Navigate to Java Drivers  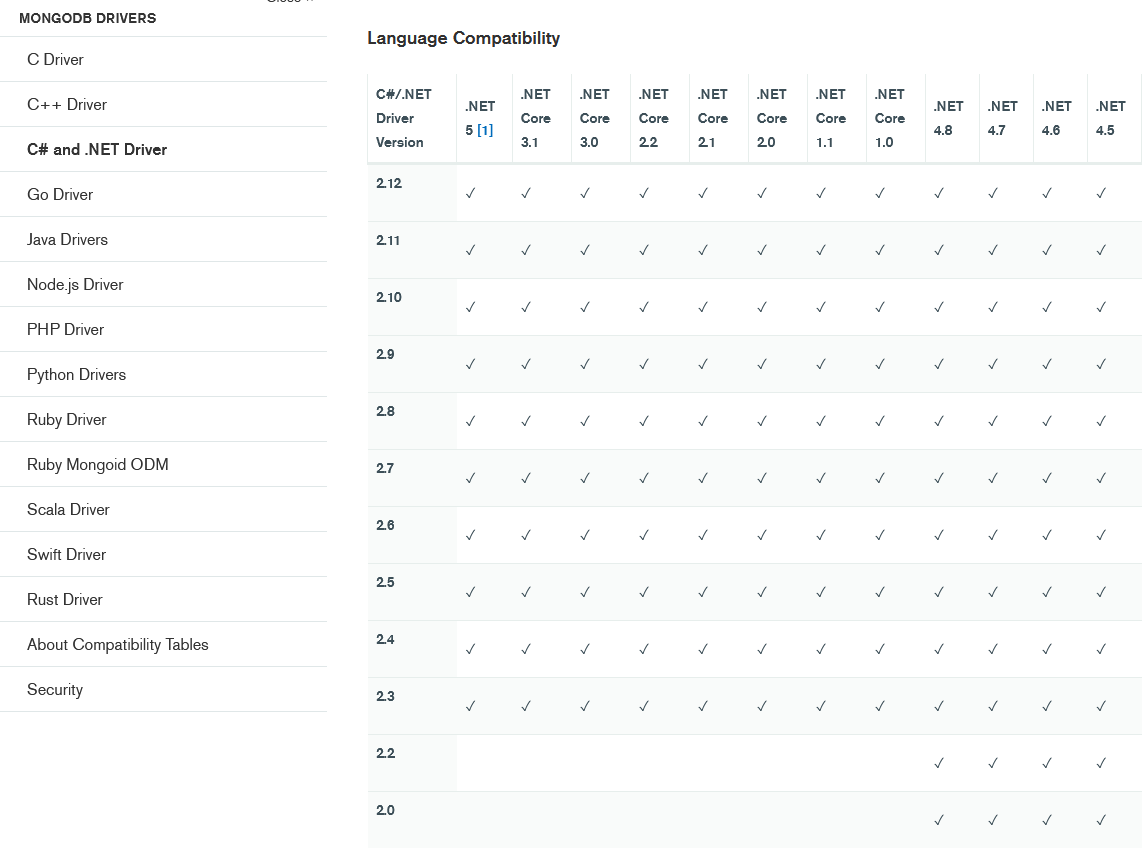(x=67, y=239)
